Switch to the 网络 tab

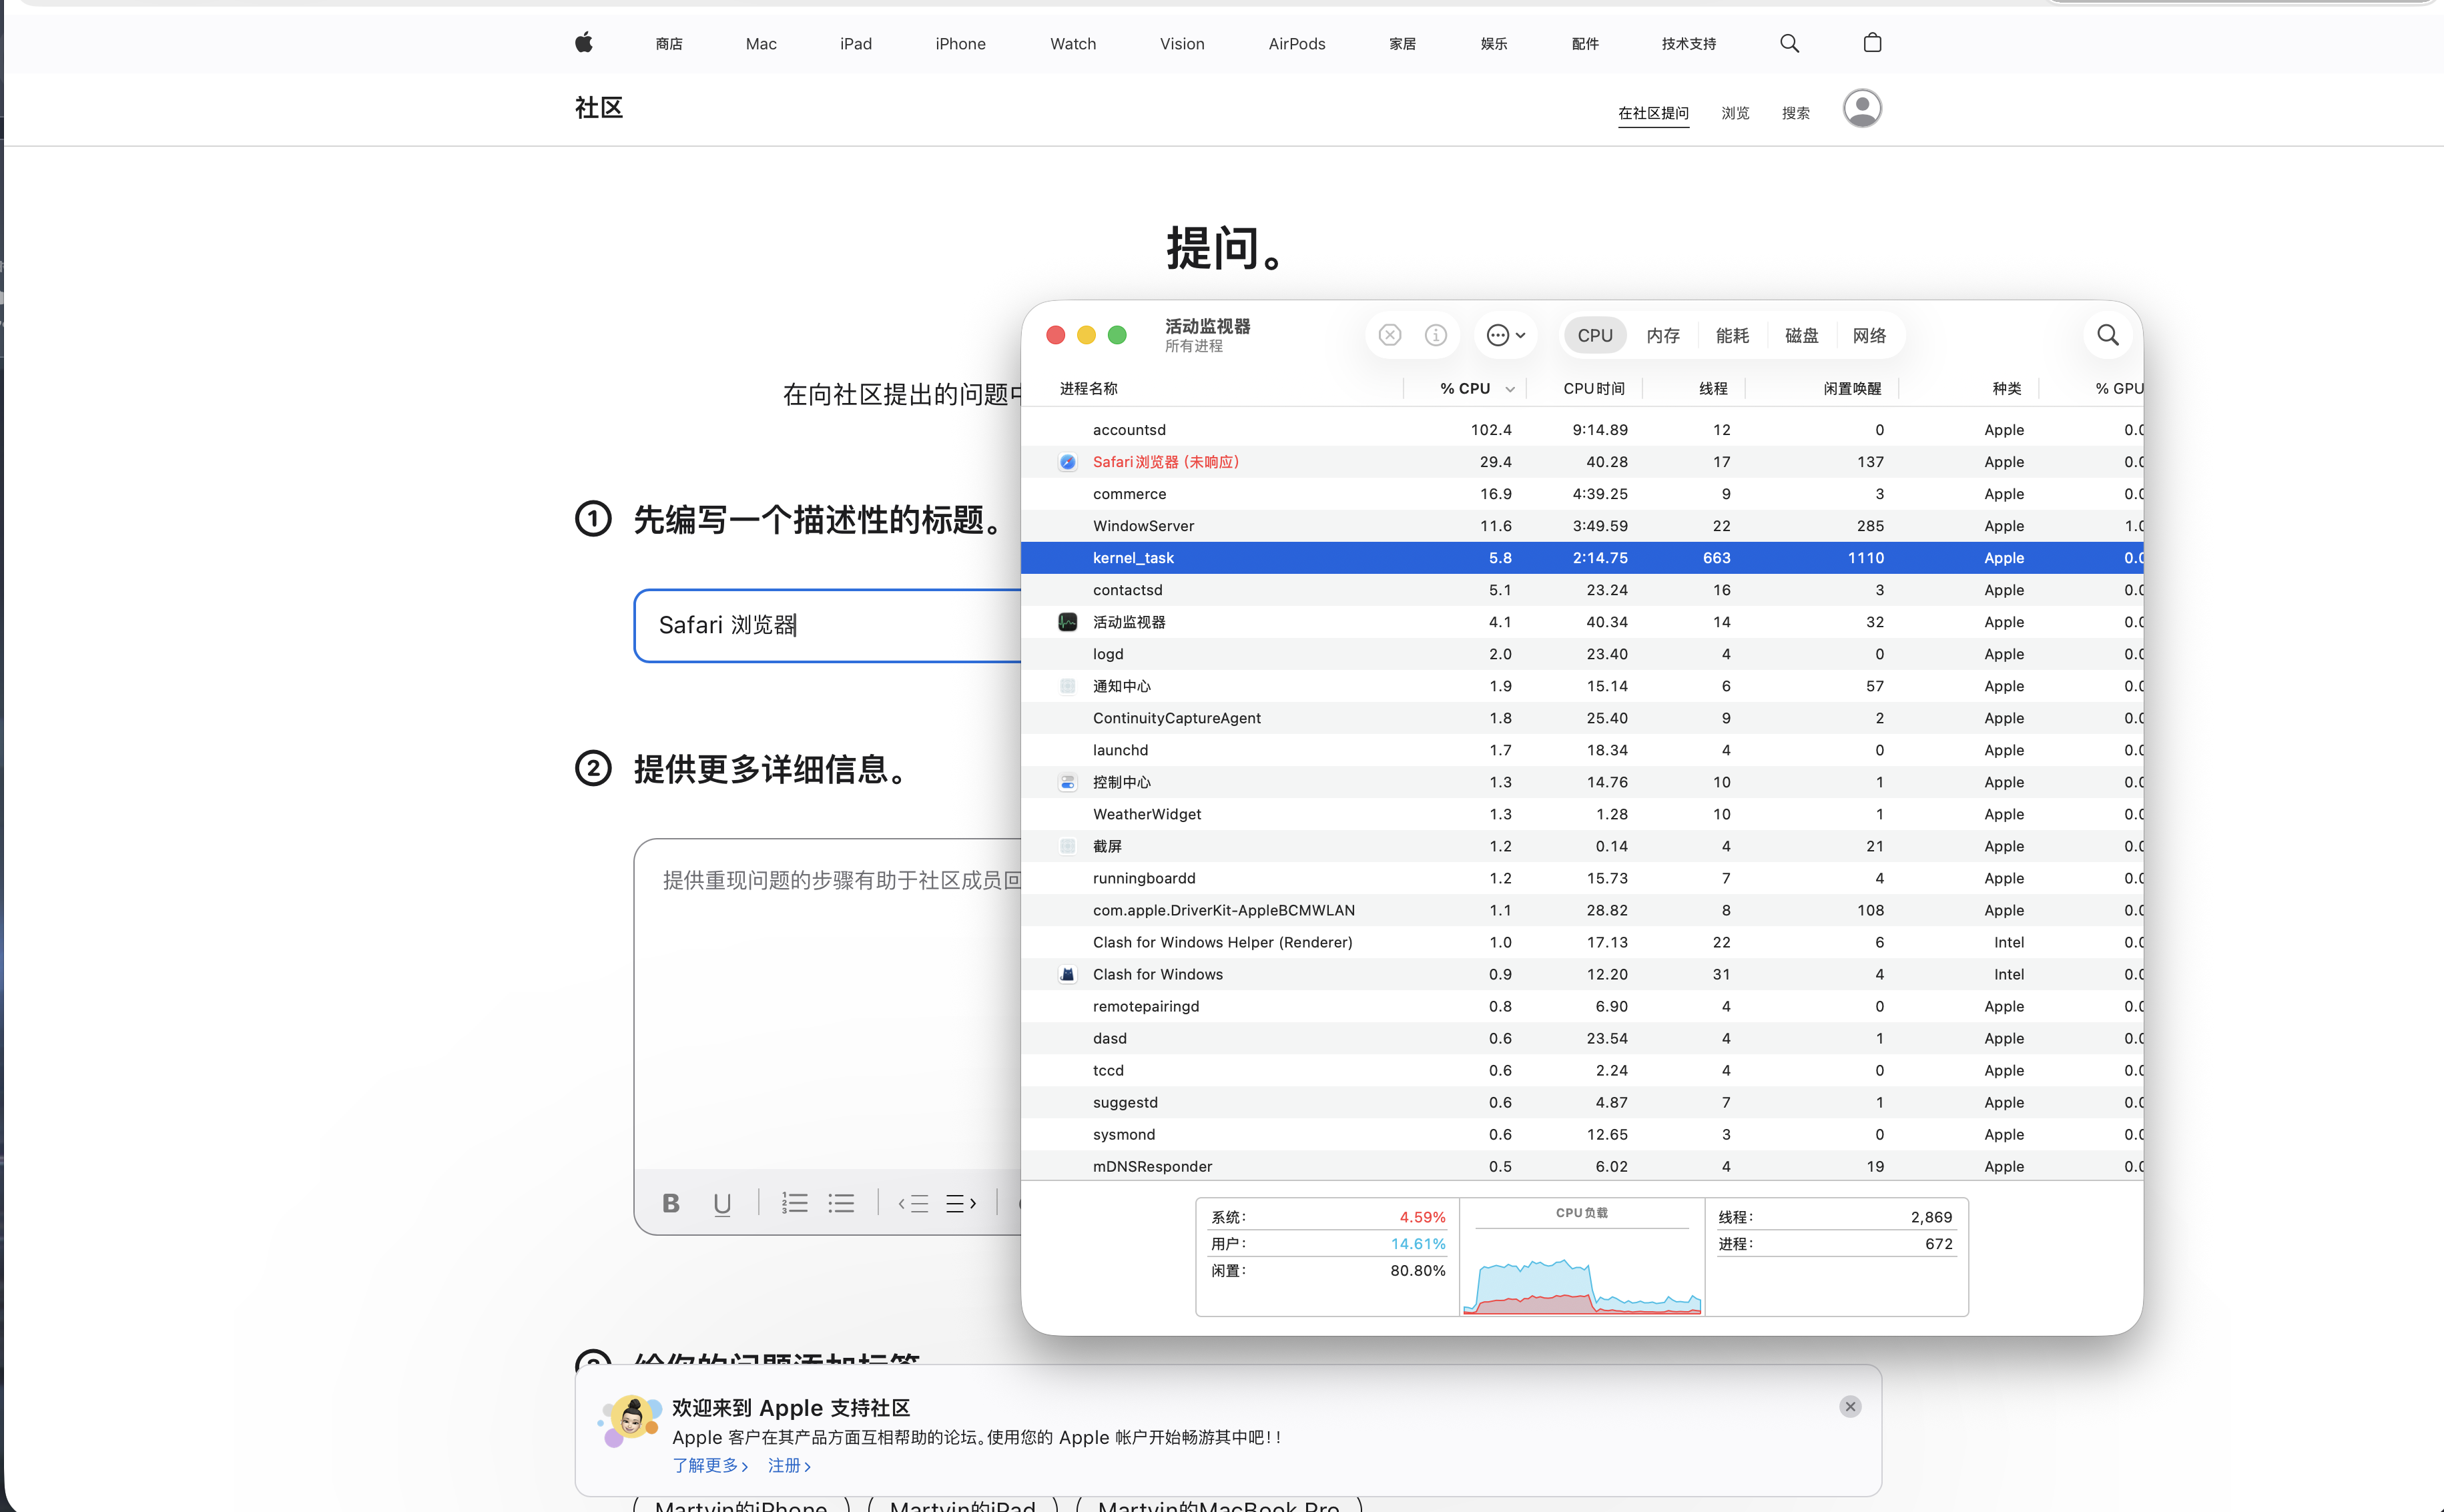coord(1868,336)
